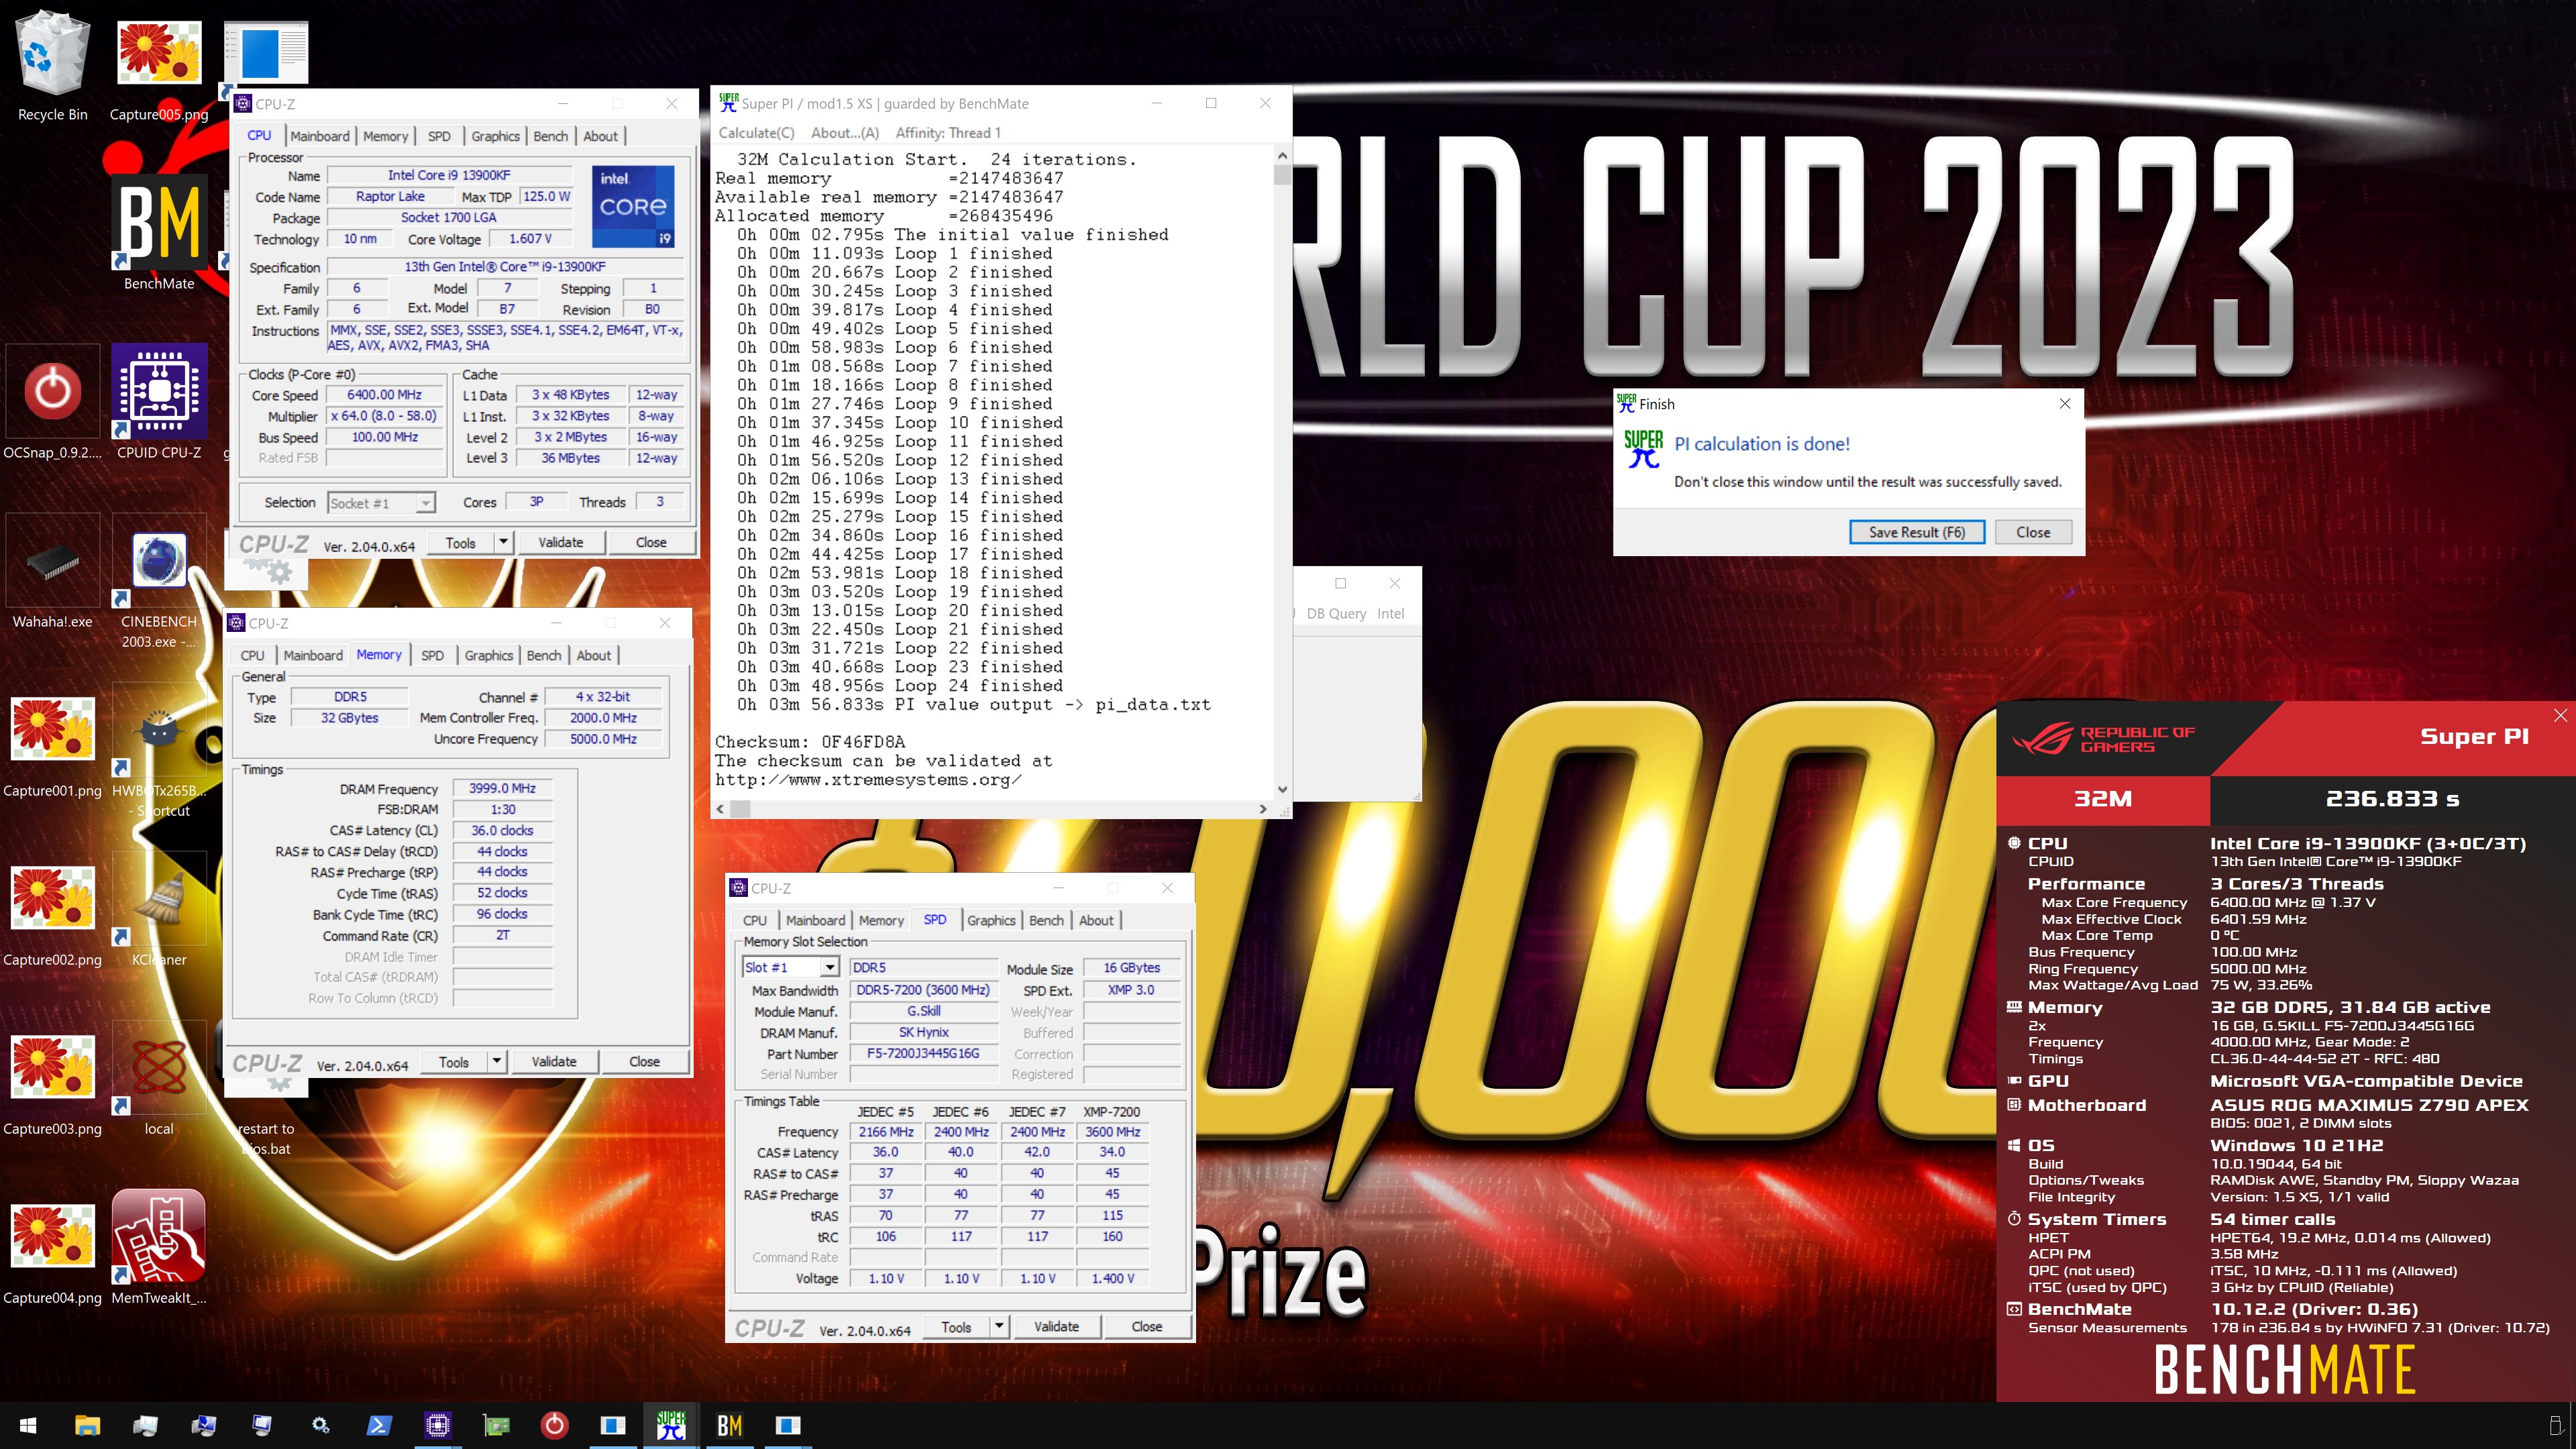
Task: Click Save Result (F6) in Finish dialog
Action: 1916,532
